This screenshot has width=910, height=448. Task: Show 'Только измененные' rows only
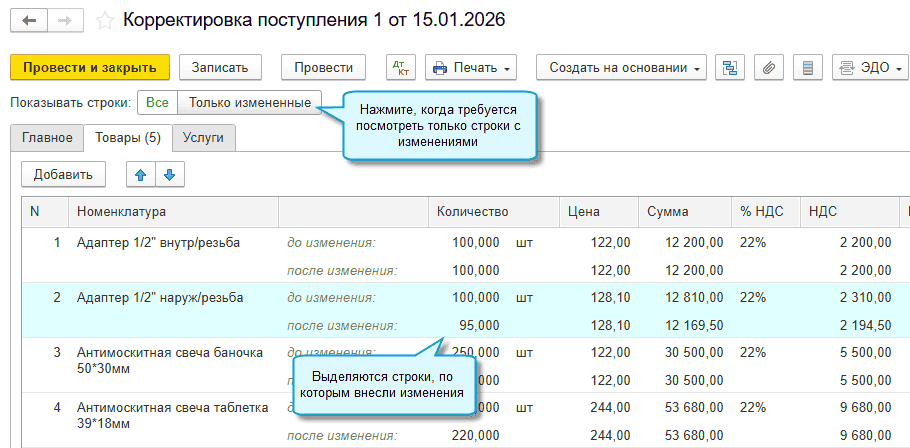pos(249,103)
